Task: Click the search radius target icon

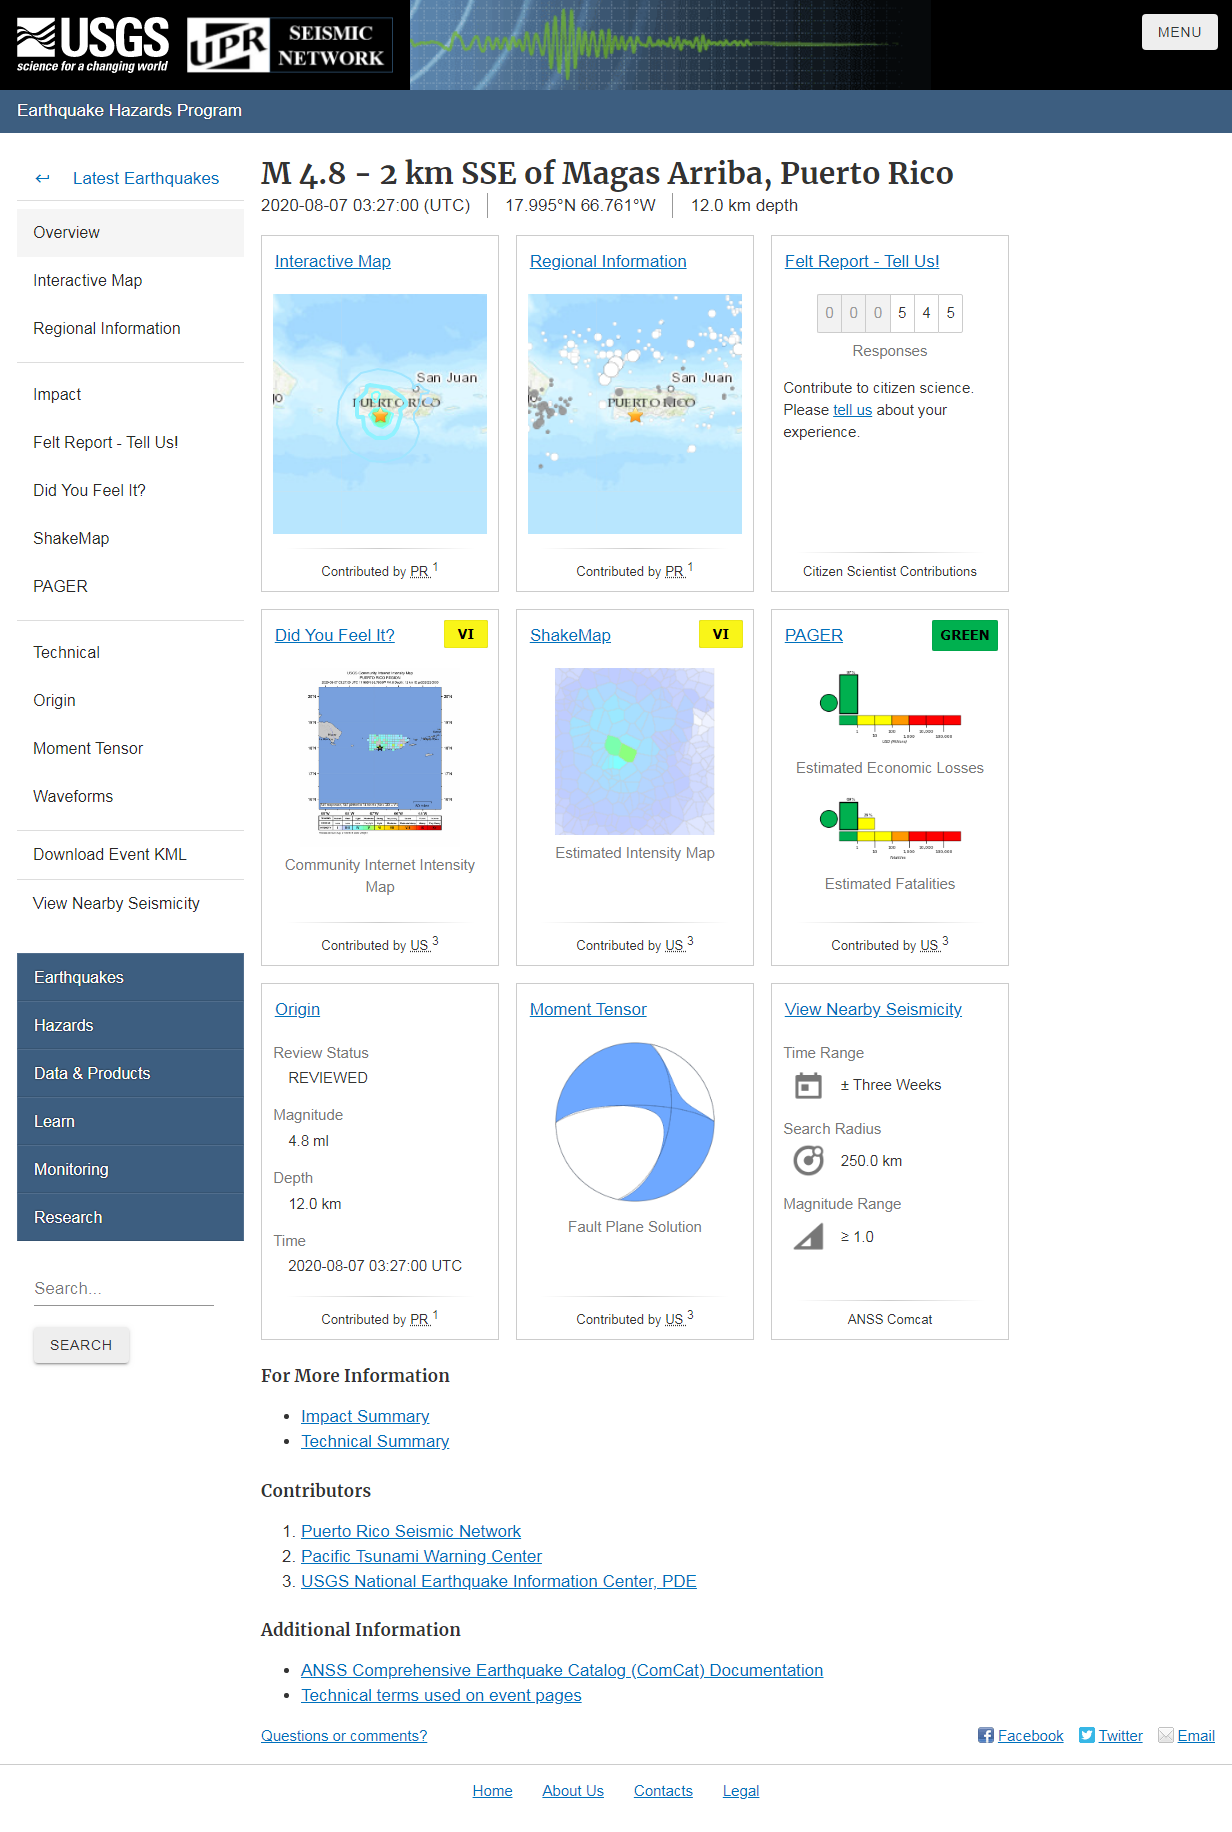Action: (808, 1160)
